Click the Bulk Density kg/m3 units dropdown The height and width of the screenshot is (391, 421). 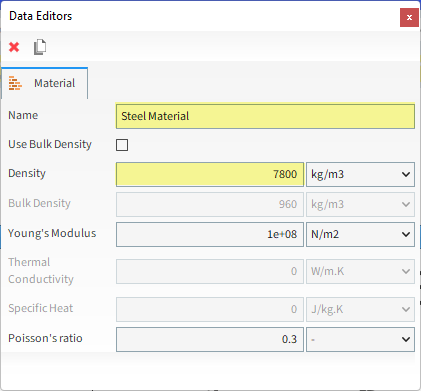[360, 204]
